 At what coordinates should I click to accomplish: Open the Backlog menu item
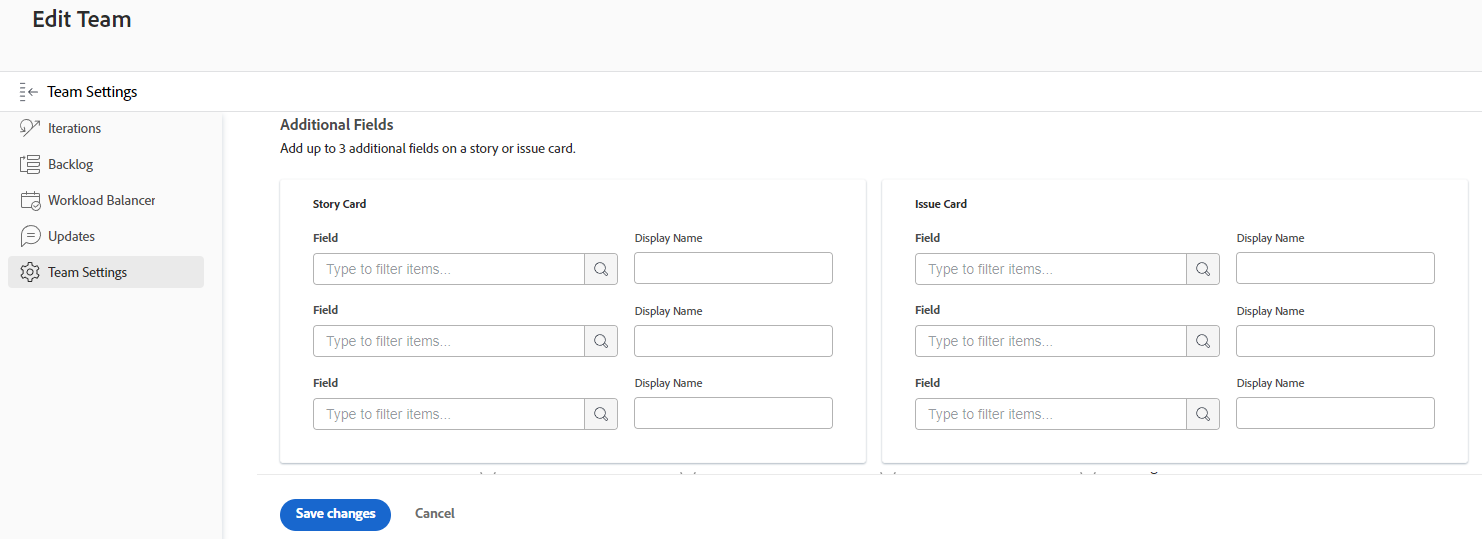(x=70, y=164)
